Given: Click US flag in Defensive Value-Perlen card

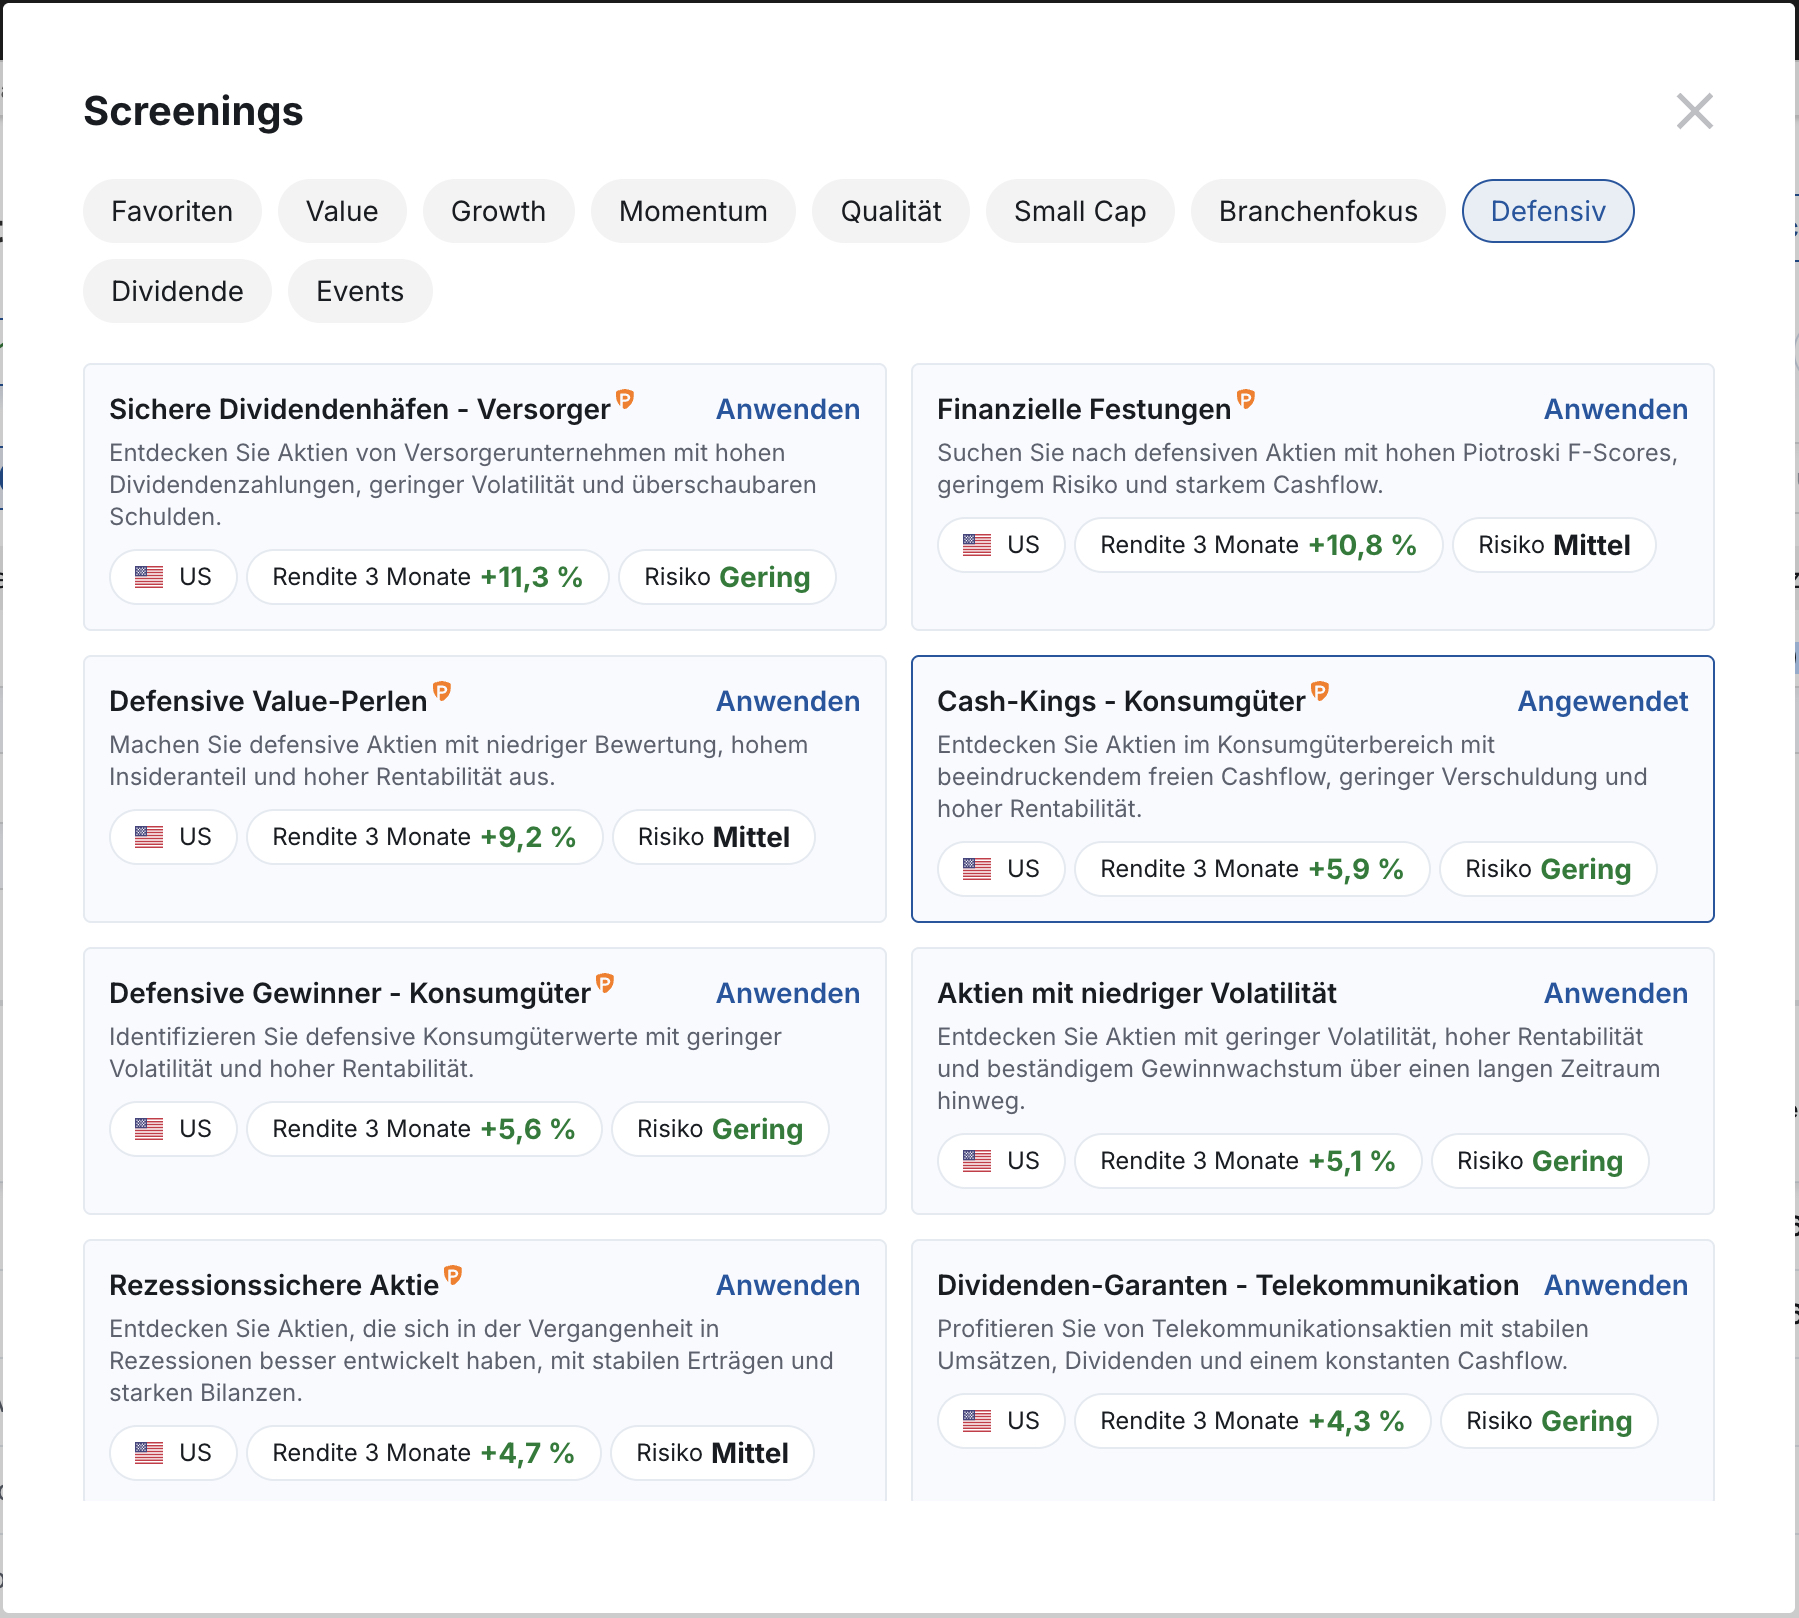Looking at the screenshot, I should pyautogui.click(x=149, y=837).
